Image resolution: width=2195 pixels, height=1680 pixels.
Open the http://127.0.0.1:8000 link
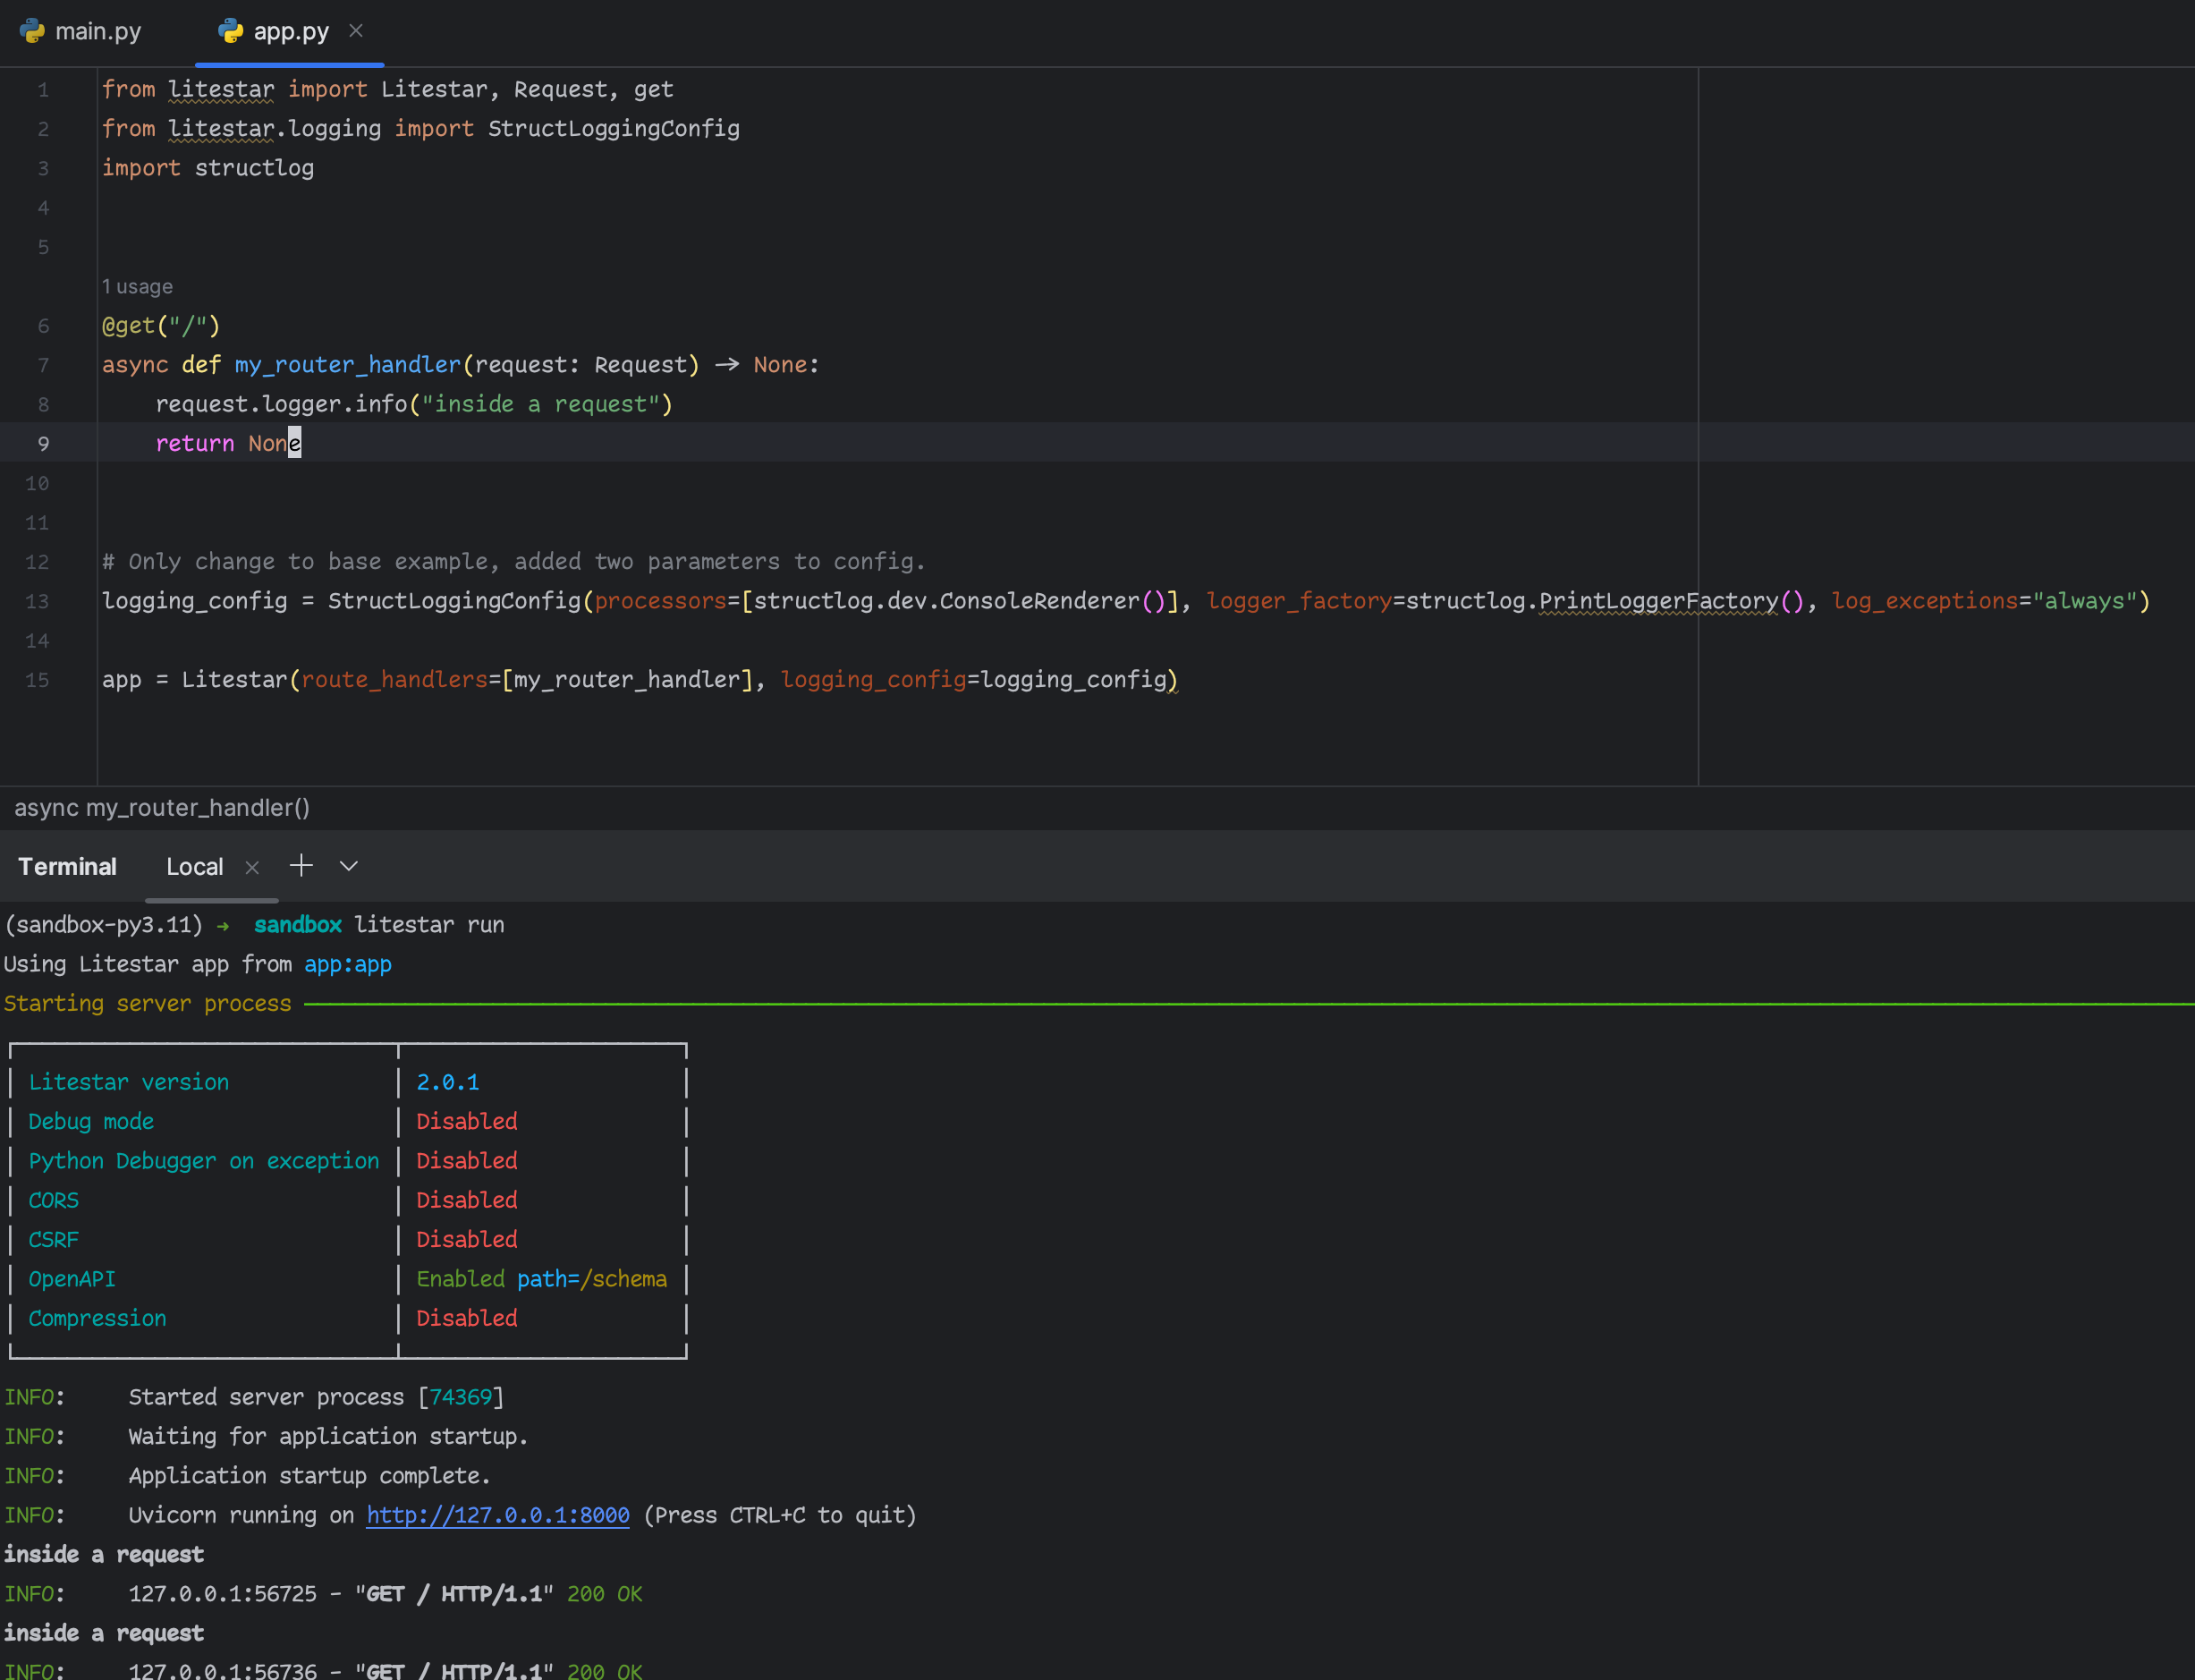pos(497,1515)
